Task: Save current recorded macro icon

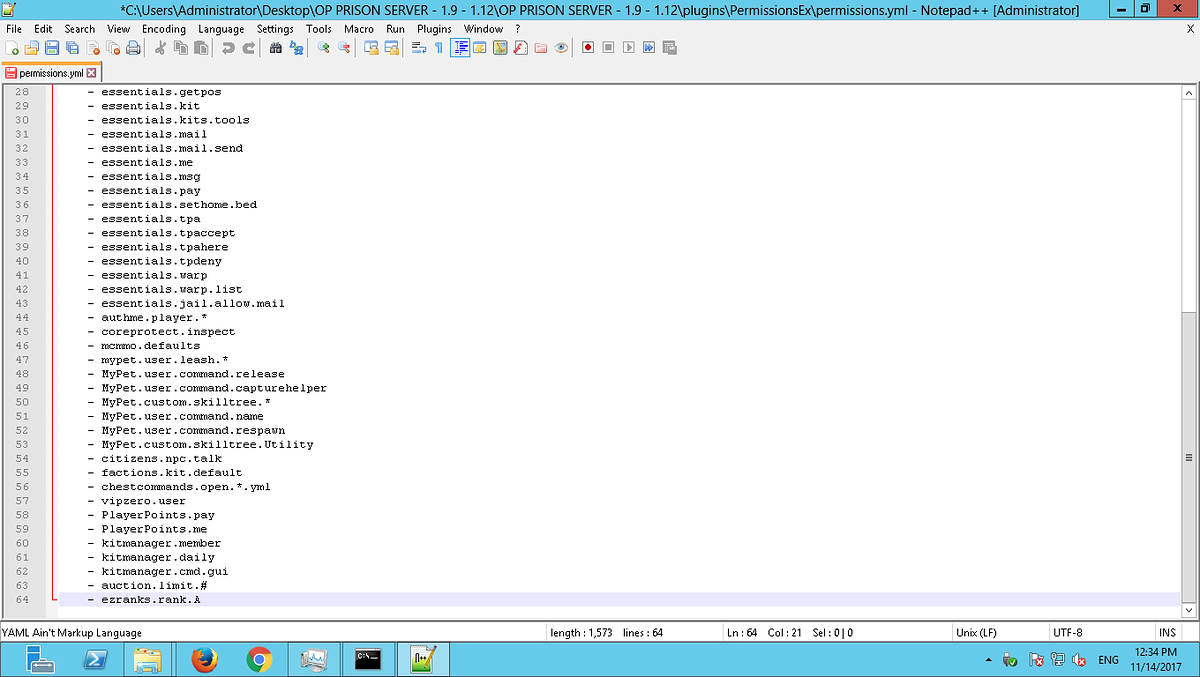Action: tap(669, 47)
